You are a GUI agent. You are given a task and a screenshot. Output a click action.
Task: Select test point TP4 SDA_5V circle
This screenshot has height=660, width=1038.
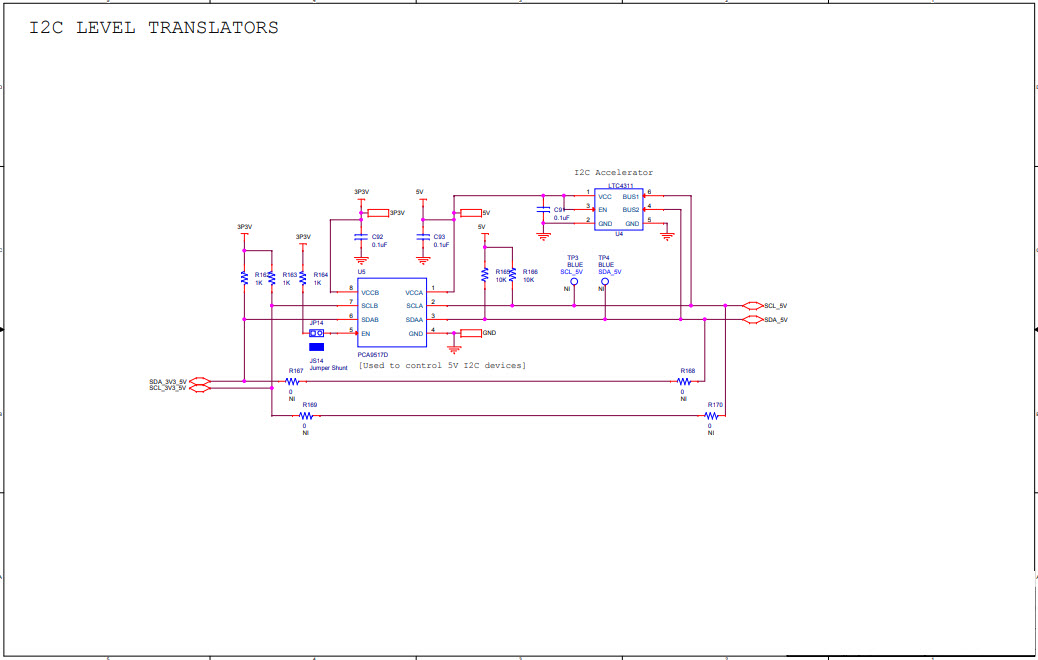click(x=603, y=282)
